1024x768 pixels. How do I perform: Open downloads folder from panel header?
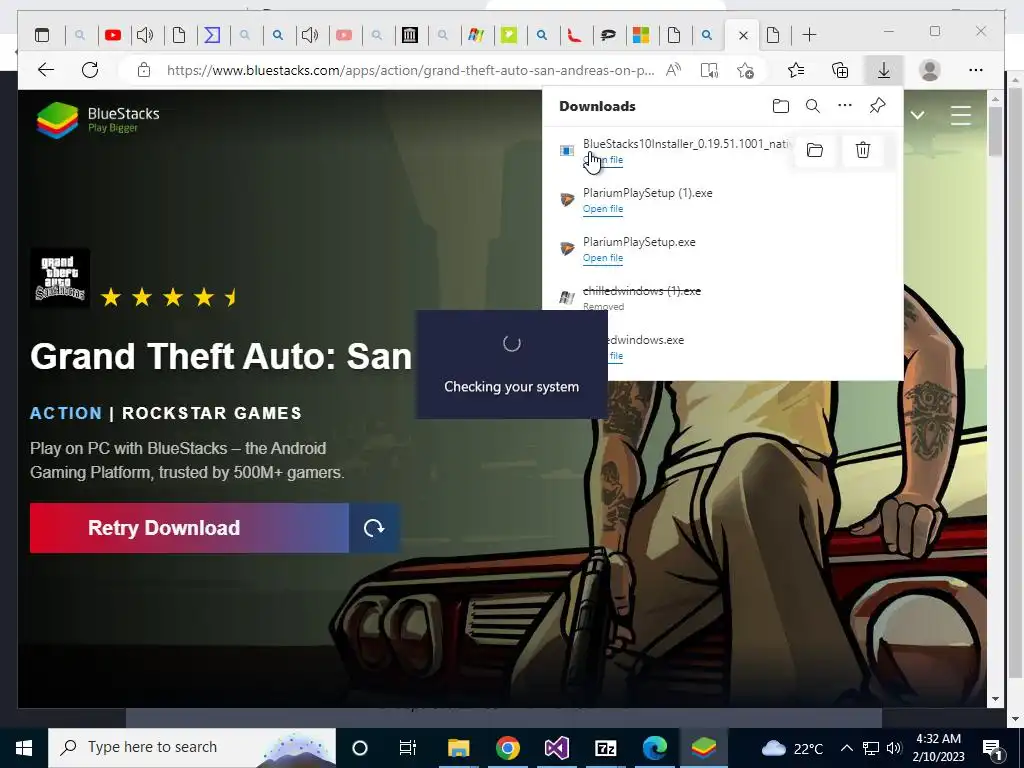pyautogui.click(x=780, y=106)
